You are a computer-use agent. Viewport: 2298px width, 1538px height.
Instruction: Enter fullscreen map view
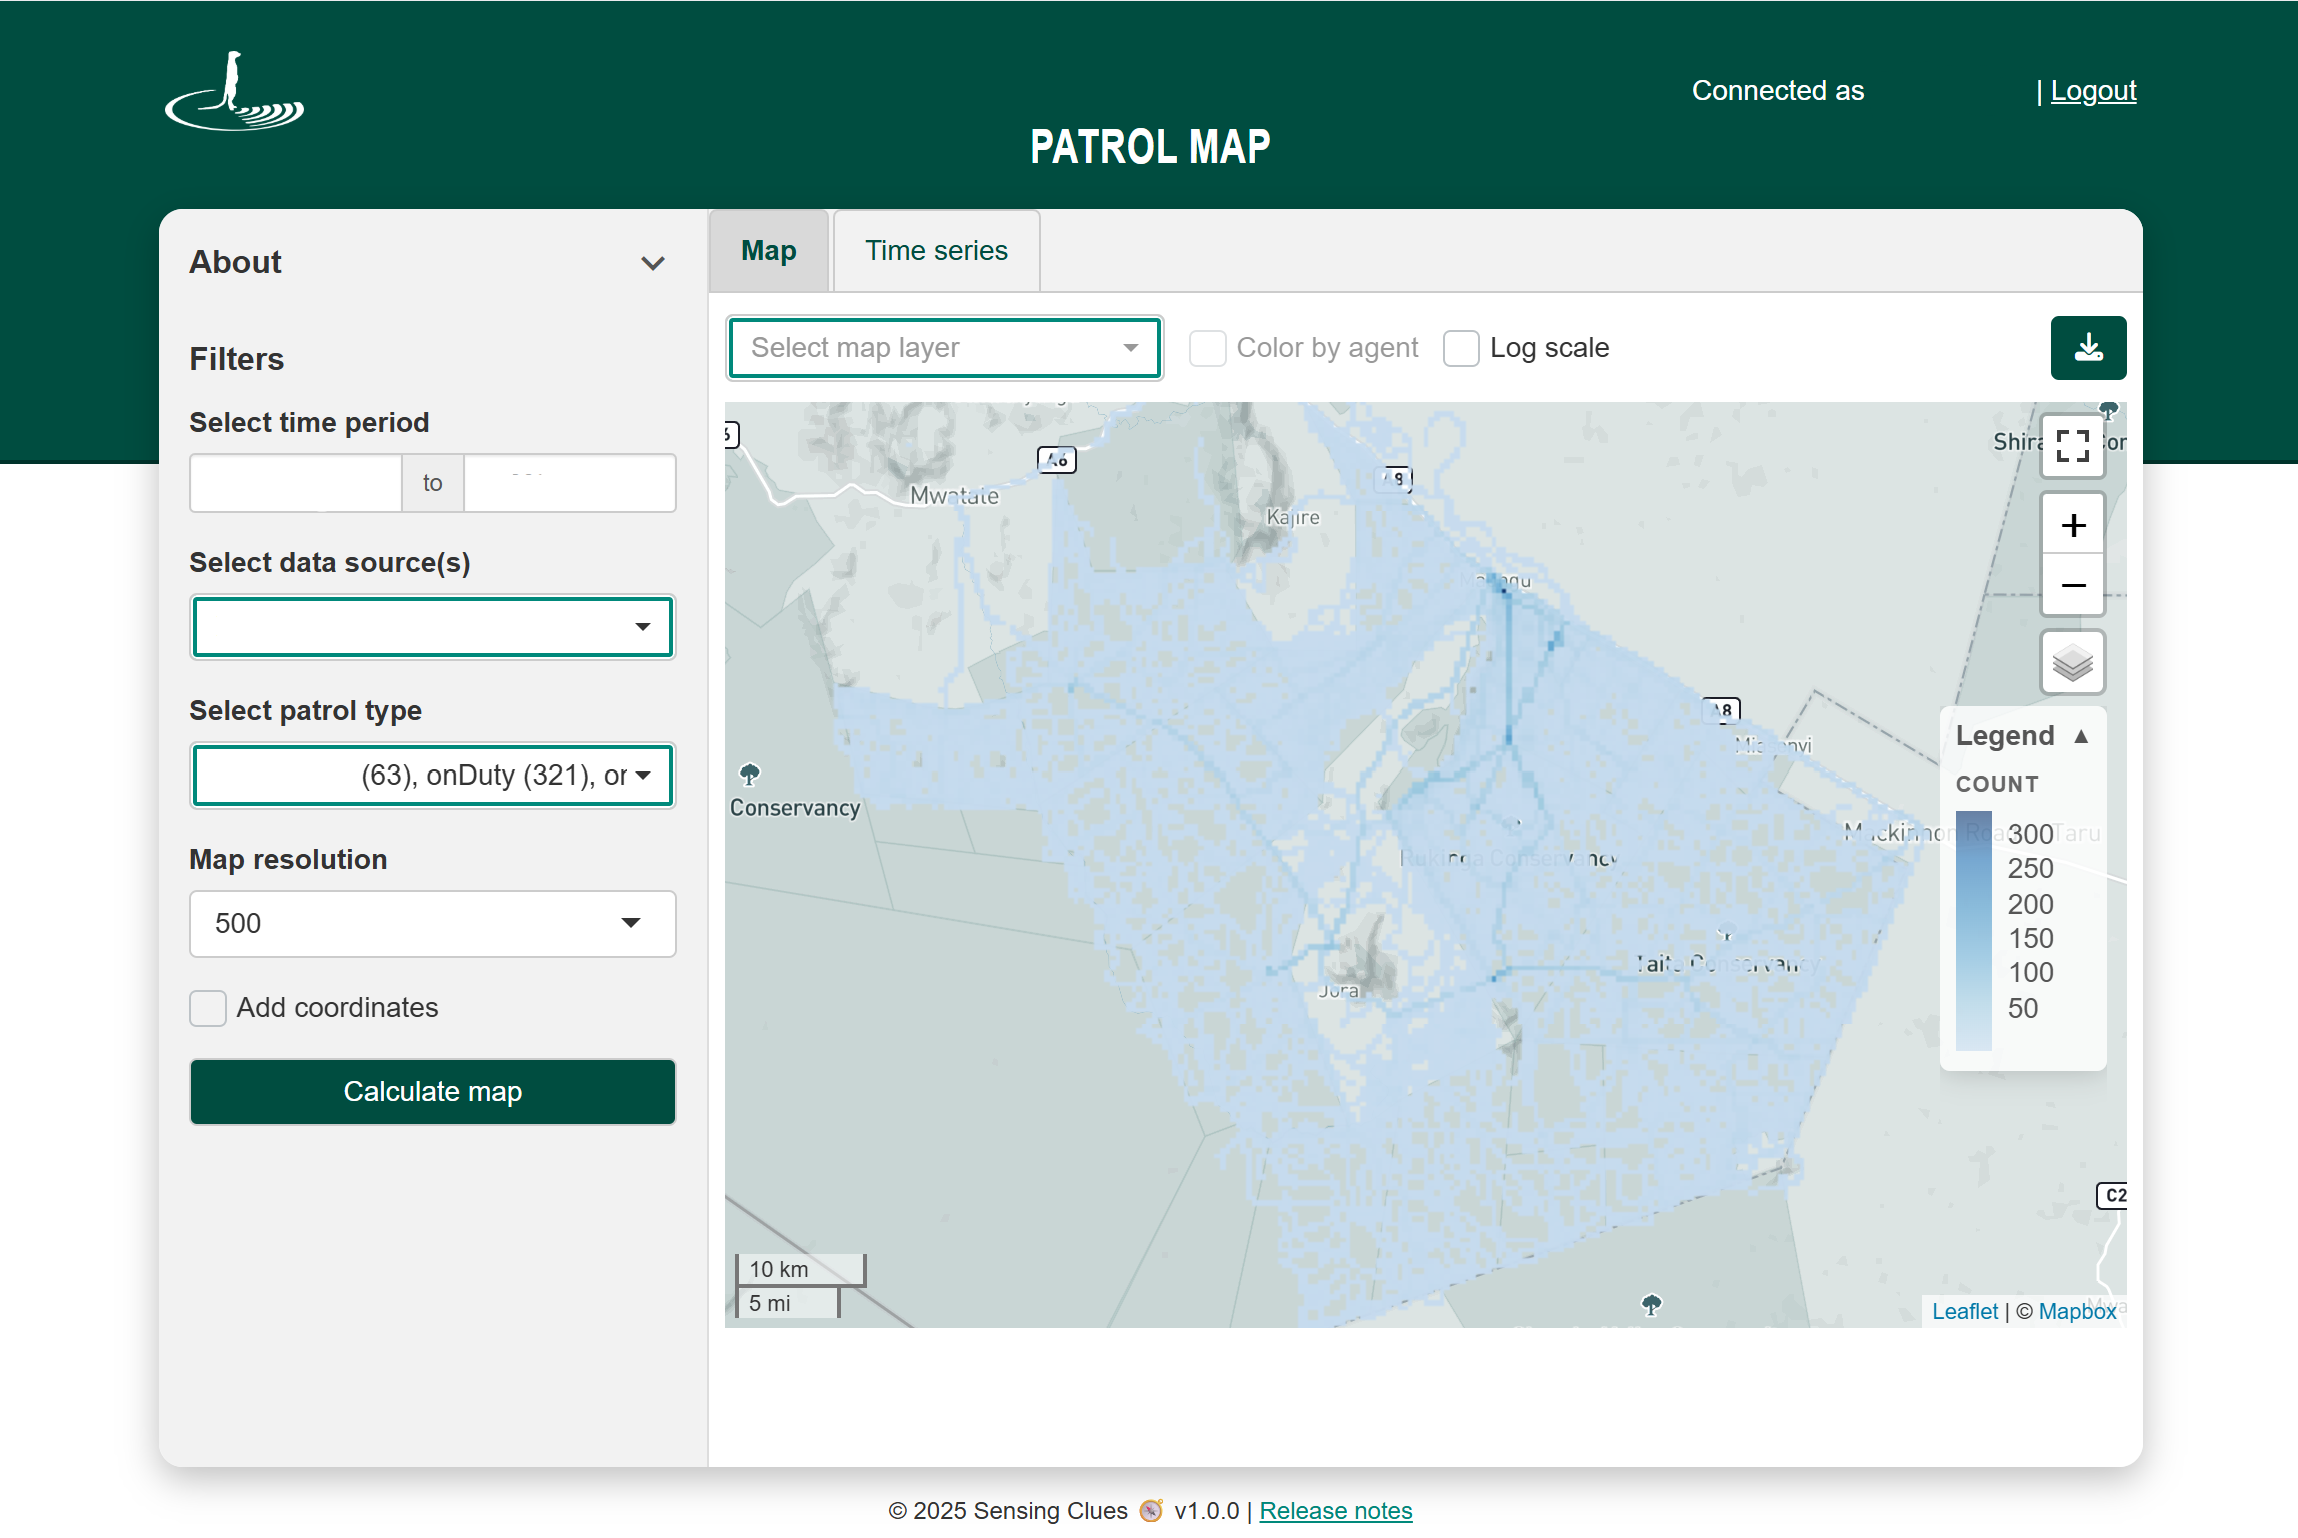click(2073, 446)
